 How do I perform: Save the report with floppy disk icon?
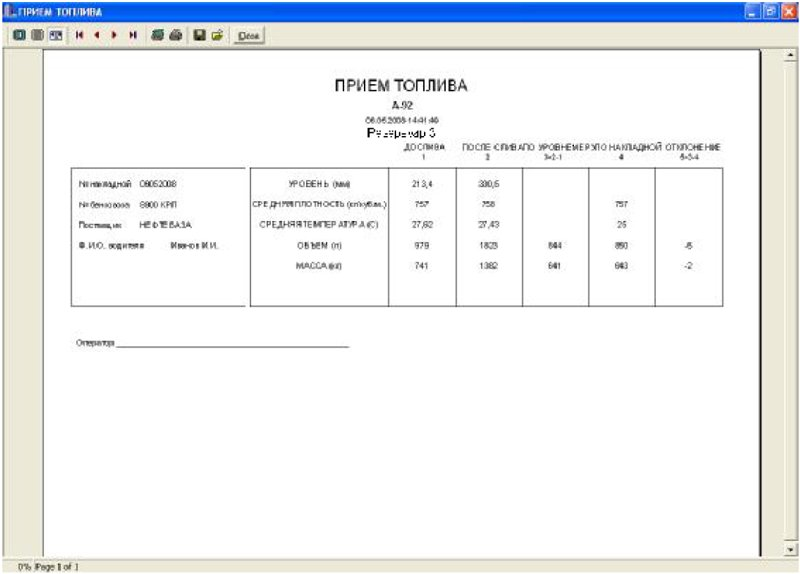point(199,35)
